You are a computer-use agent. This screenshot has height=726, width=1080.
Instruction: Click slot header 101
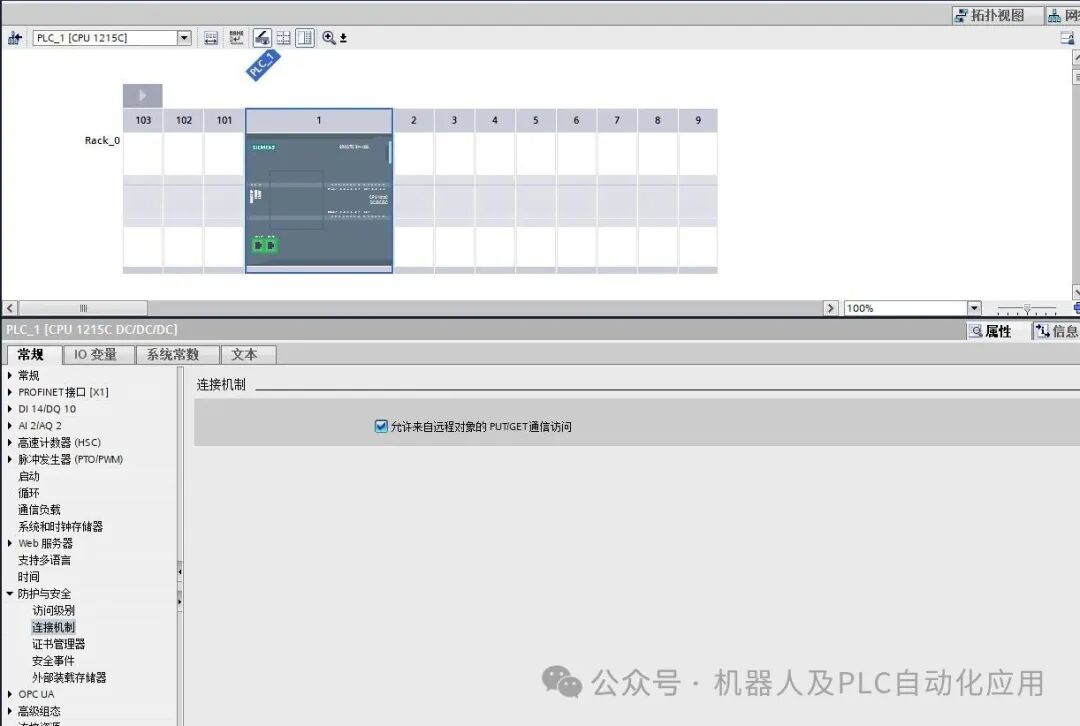[x=224, y=120]
